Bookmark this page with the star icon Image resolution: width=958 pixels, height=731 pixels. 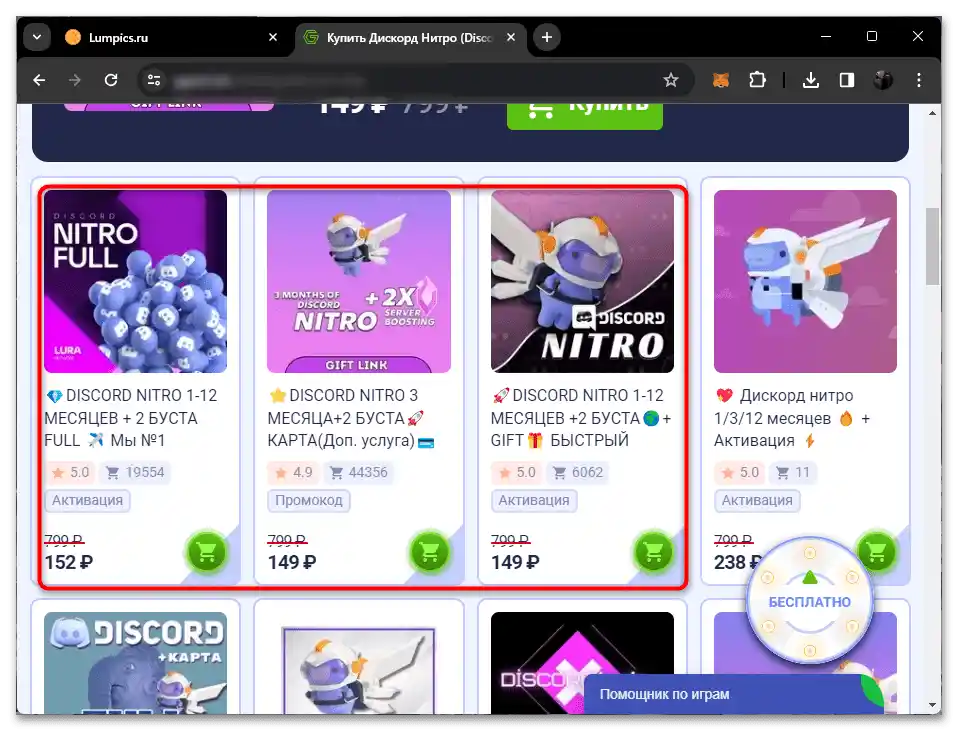pyautogui.click(x=672, y=80)
